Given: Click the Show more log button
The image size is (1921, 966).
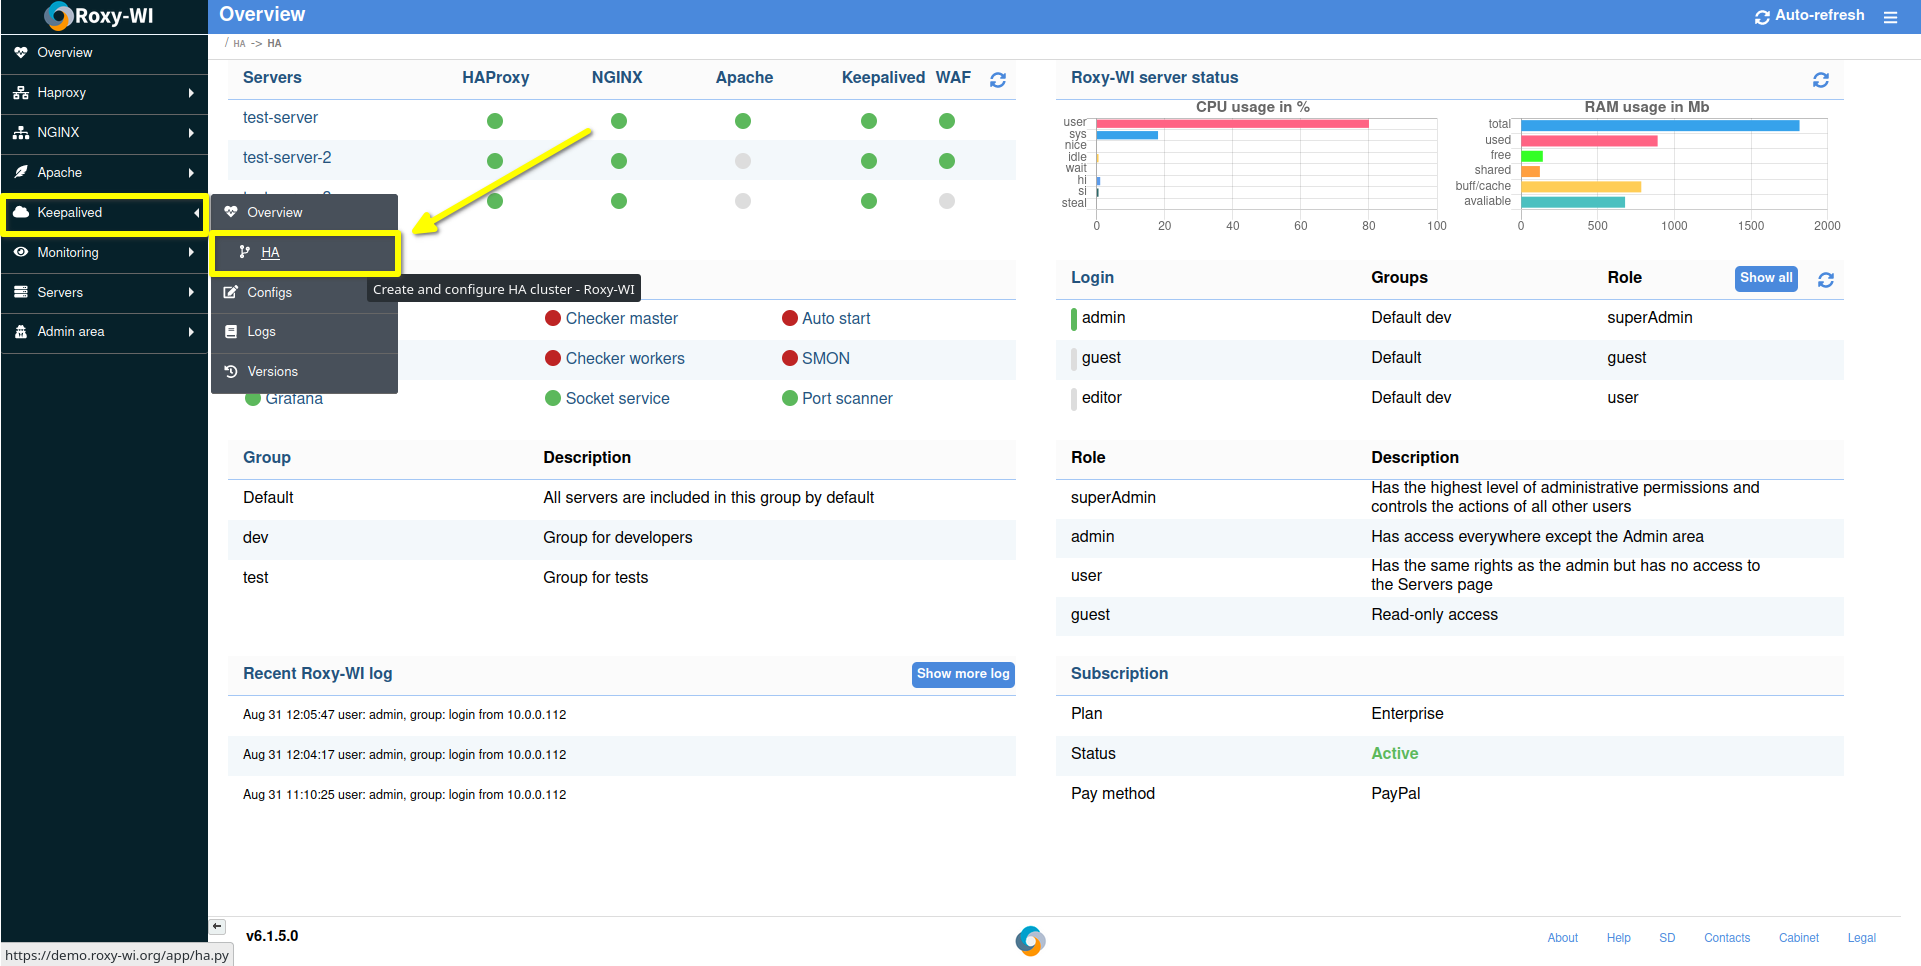Looking at the screenshot, I should tap(962, 674).
